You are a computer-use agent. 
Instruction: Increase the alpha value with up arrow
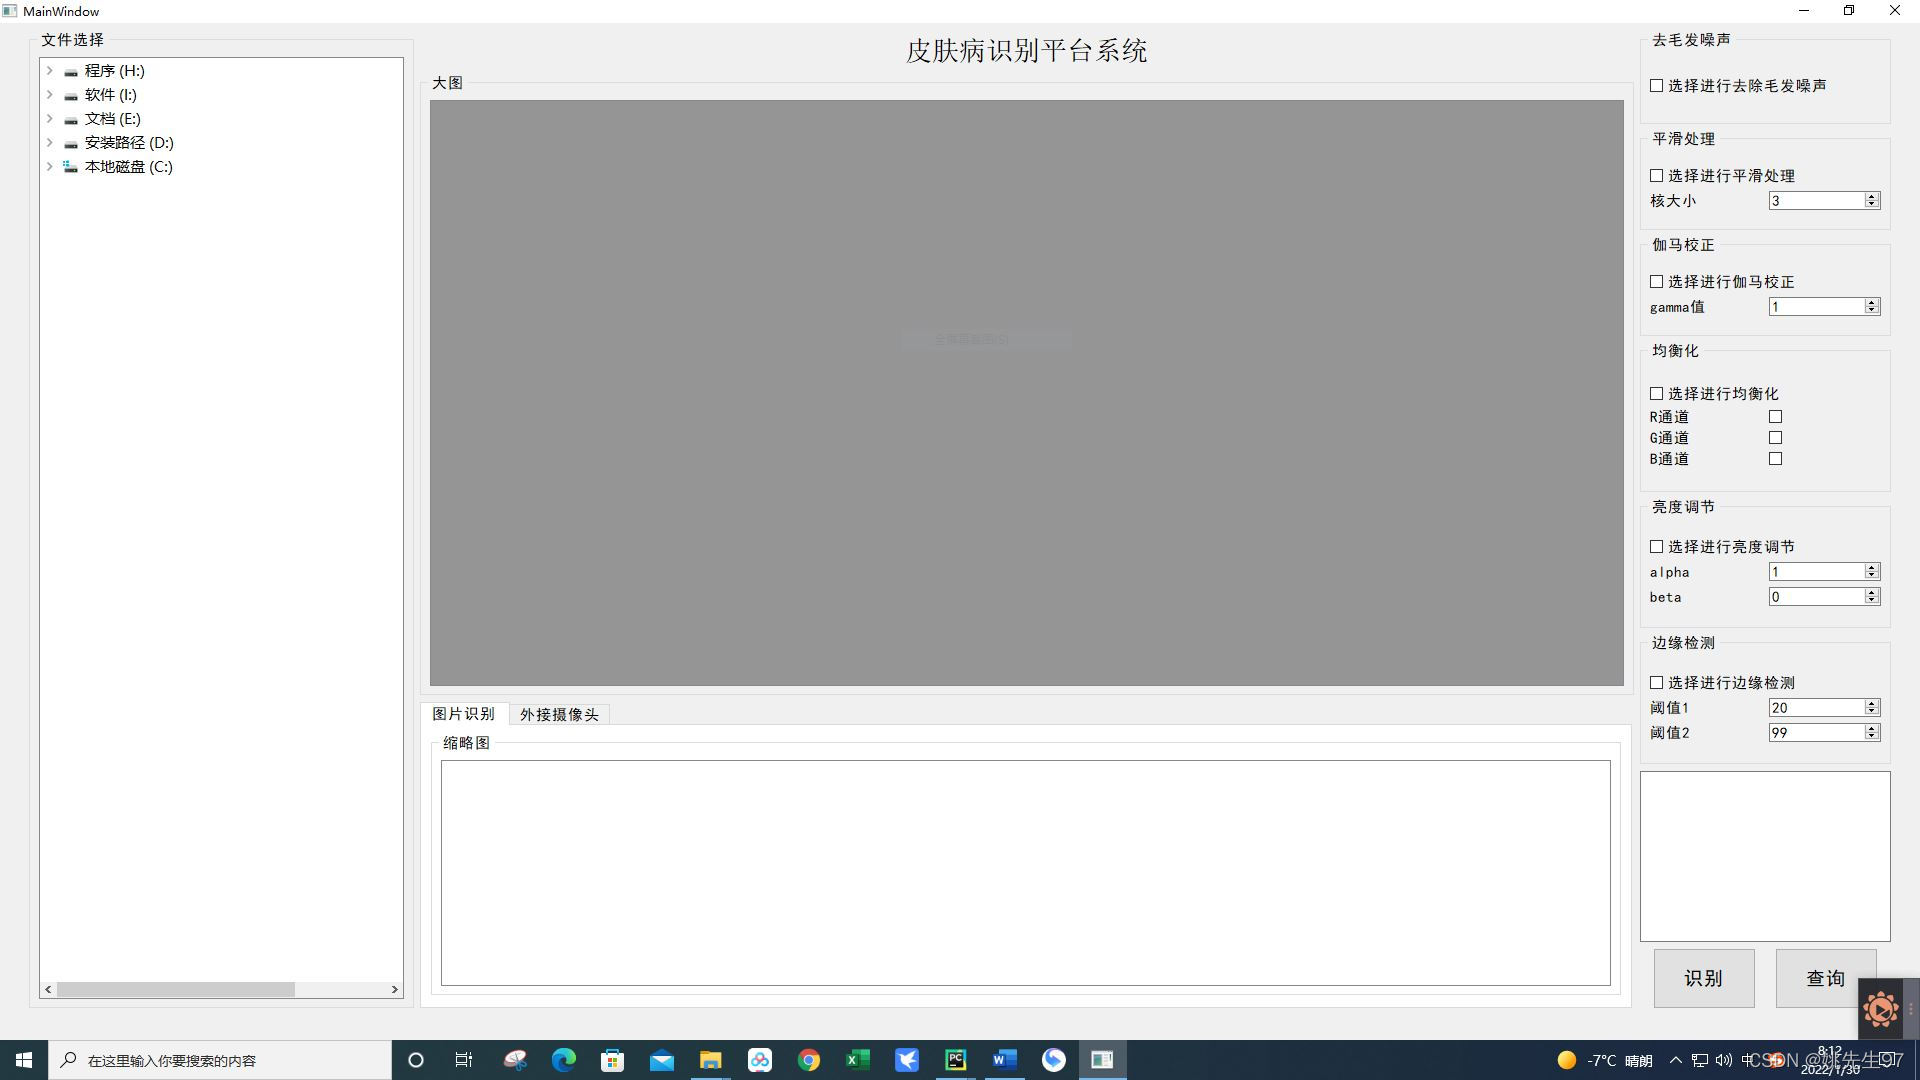[x=1872, y=568]
